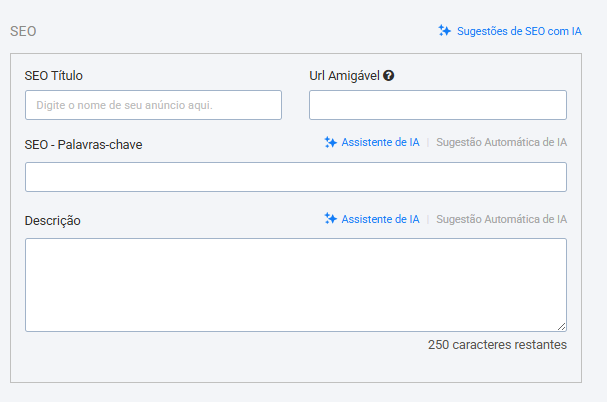Click the Url Amigável label text
Viewport: 607px width, 402px height.
pos(344,76)
